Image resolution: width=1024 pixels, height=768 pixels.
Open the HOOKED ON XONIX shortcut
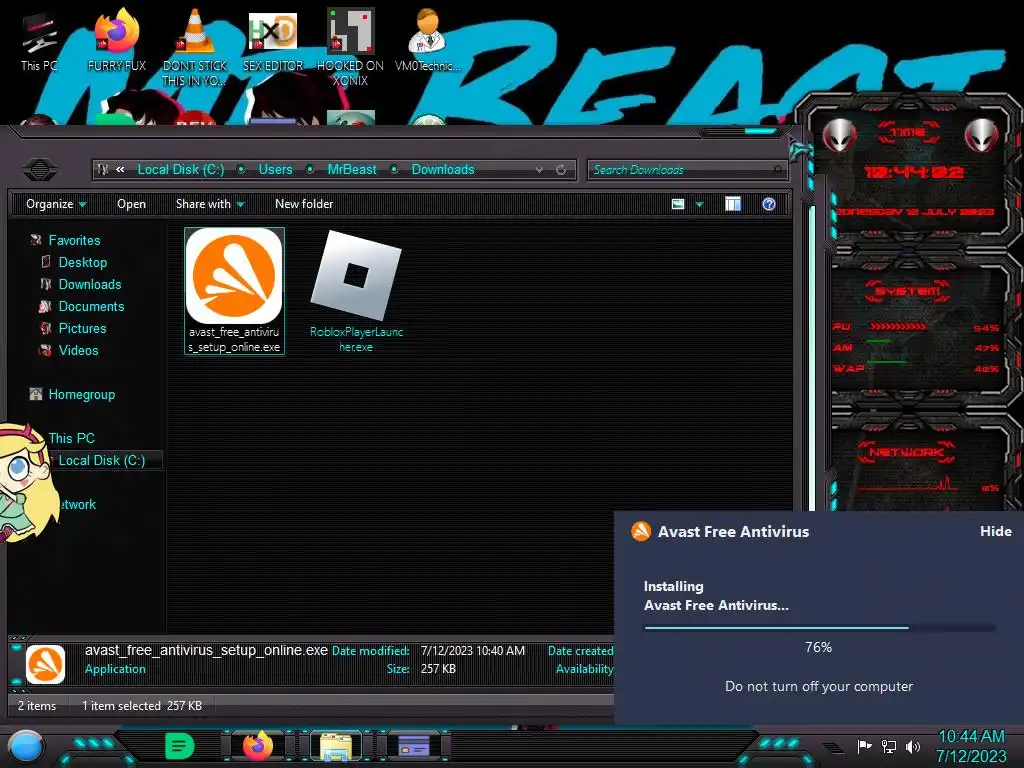click(x=350, y=47)
